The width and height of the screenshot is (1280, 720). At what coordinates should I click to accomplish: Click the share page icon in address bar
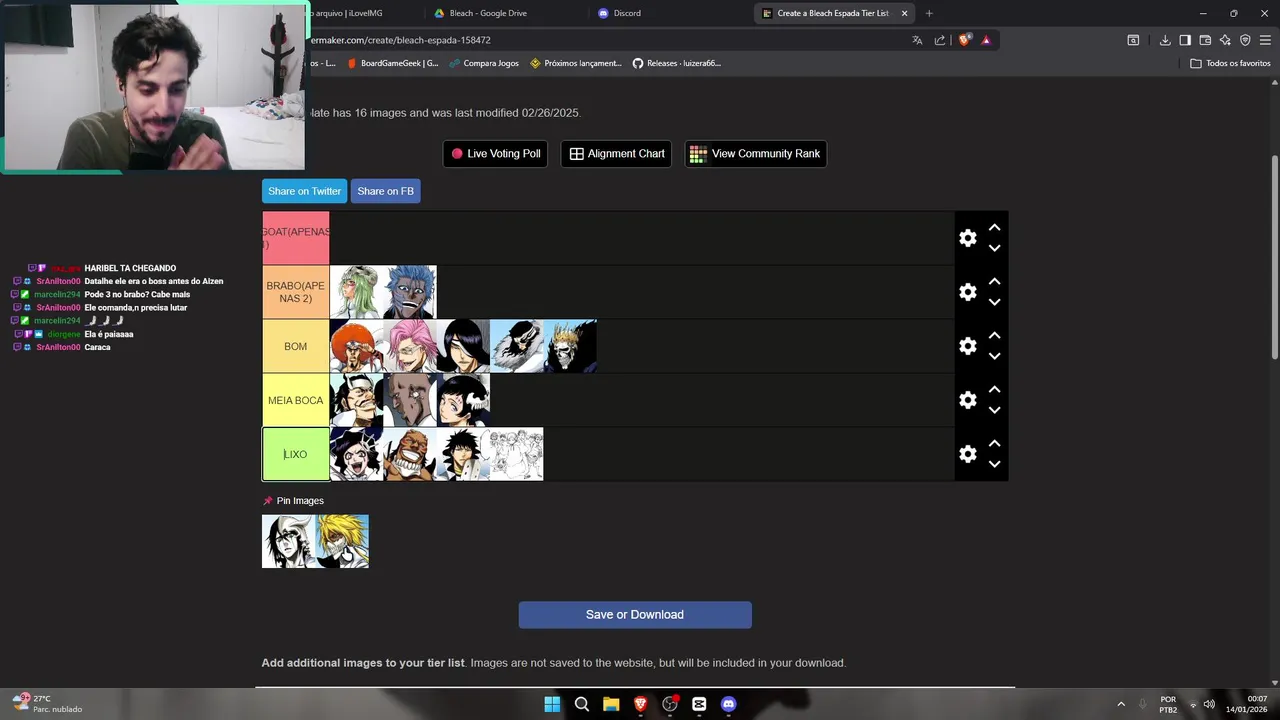(940, 40)
